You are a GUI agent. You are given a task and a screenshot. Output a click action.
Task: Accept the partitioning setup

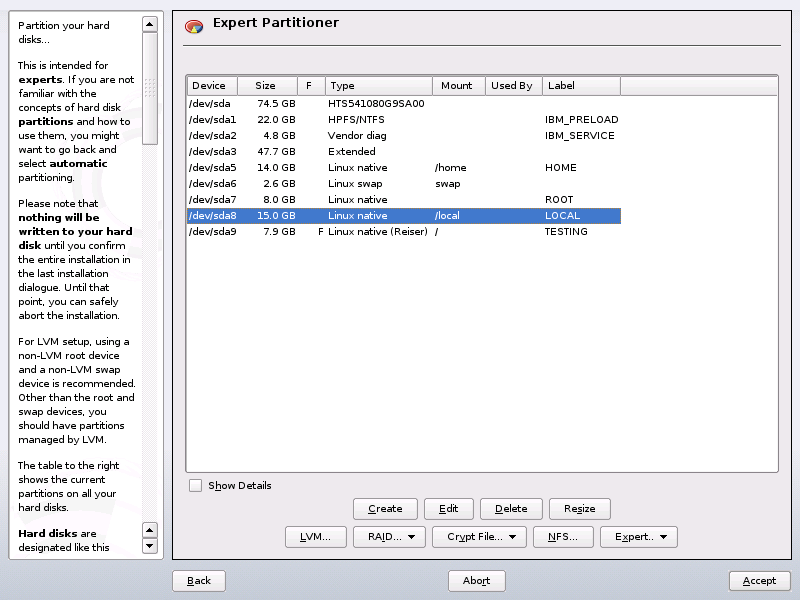(x=760, y=581)
